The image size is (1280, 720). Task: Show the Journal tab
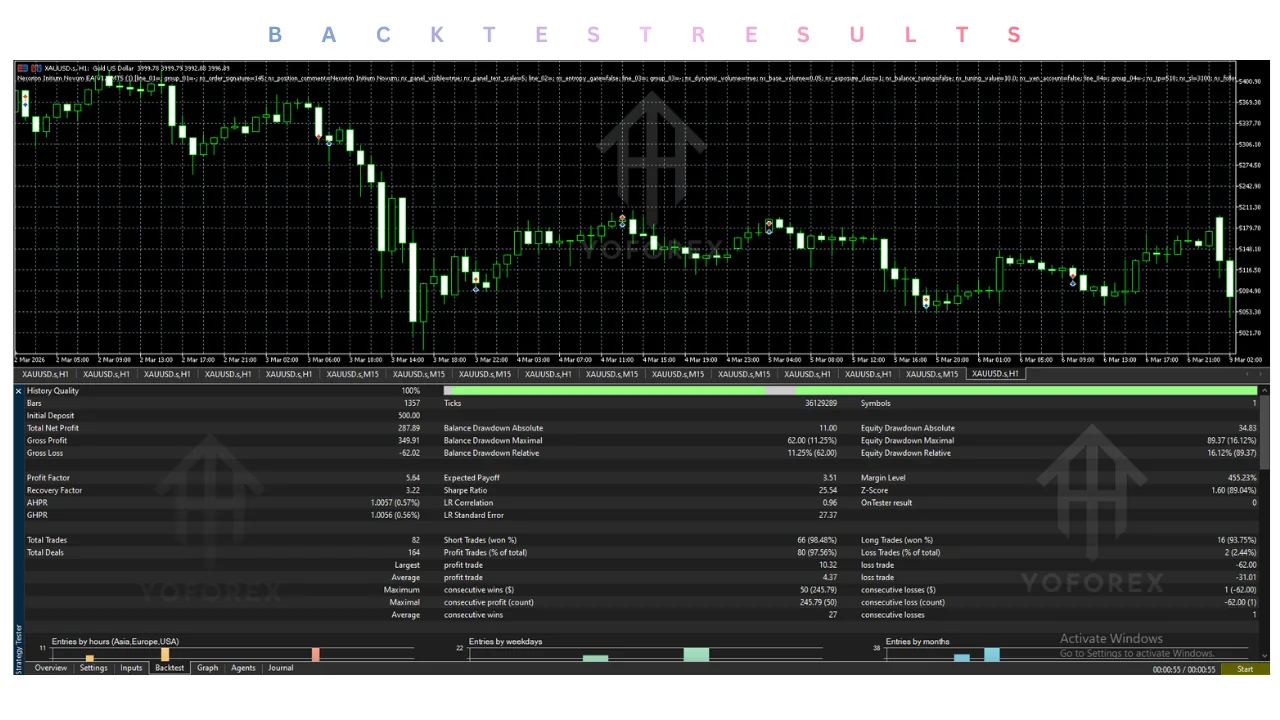pyautogui.click(x=281, y=668)
